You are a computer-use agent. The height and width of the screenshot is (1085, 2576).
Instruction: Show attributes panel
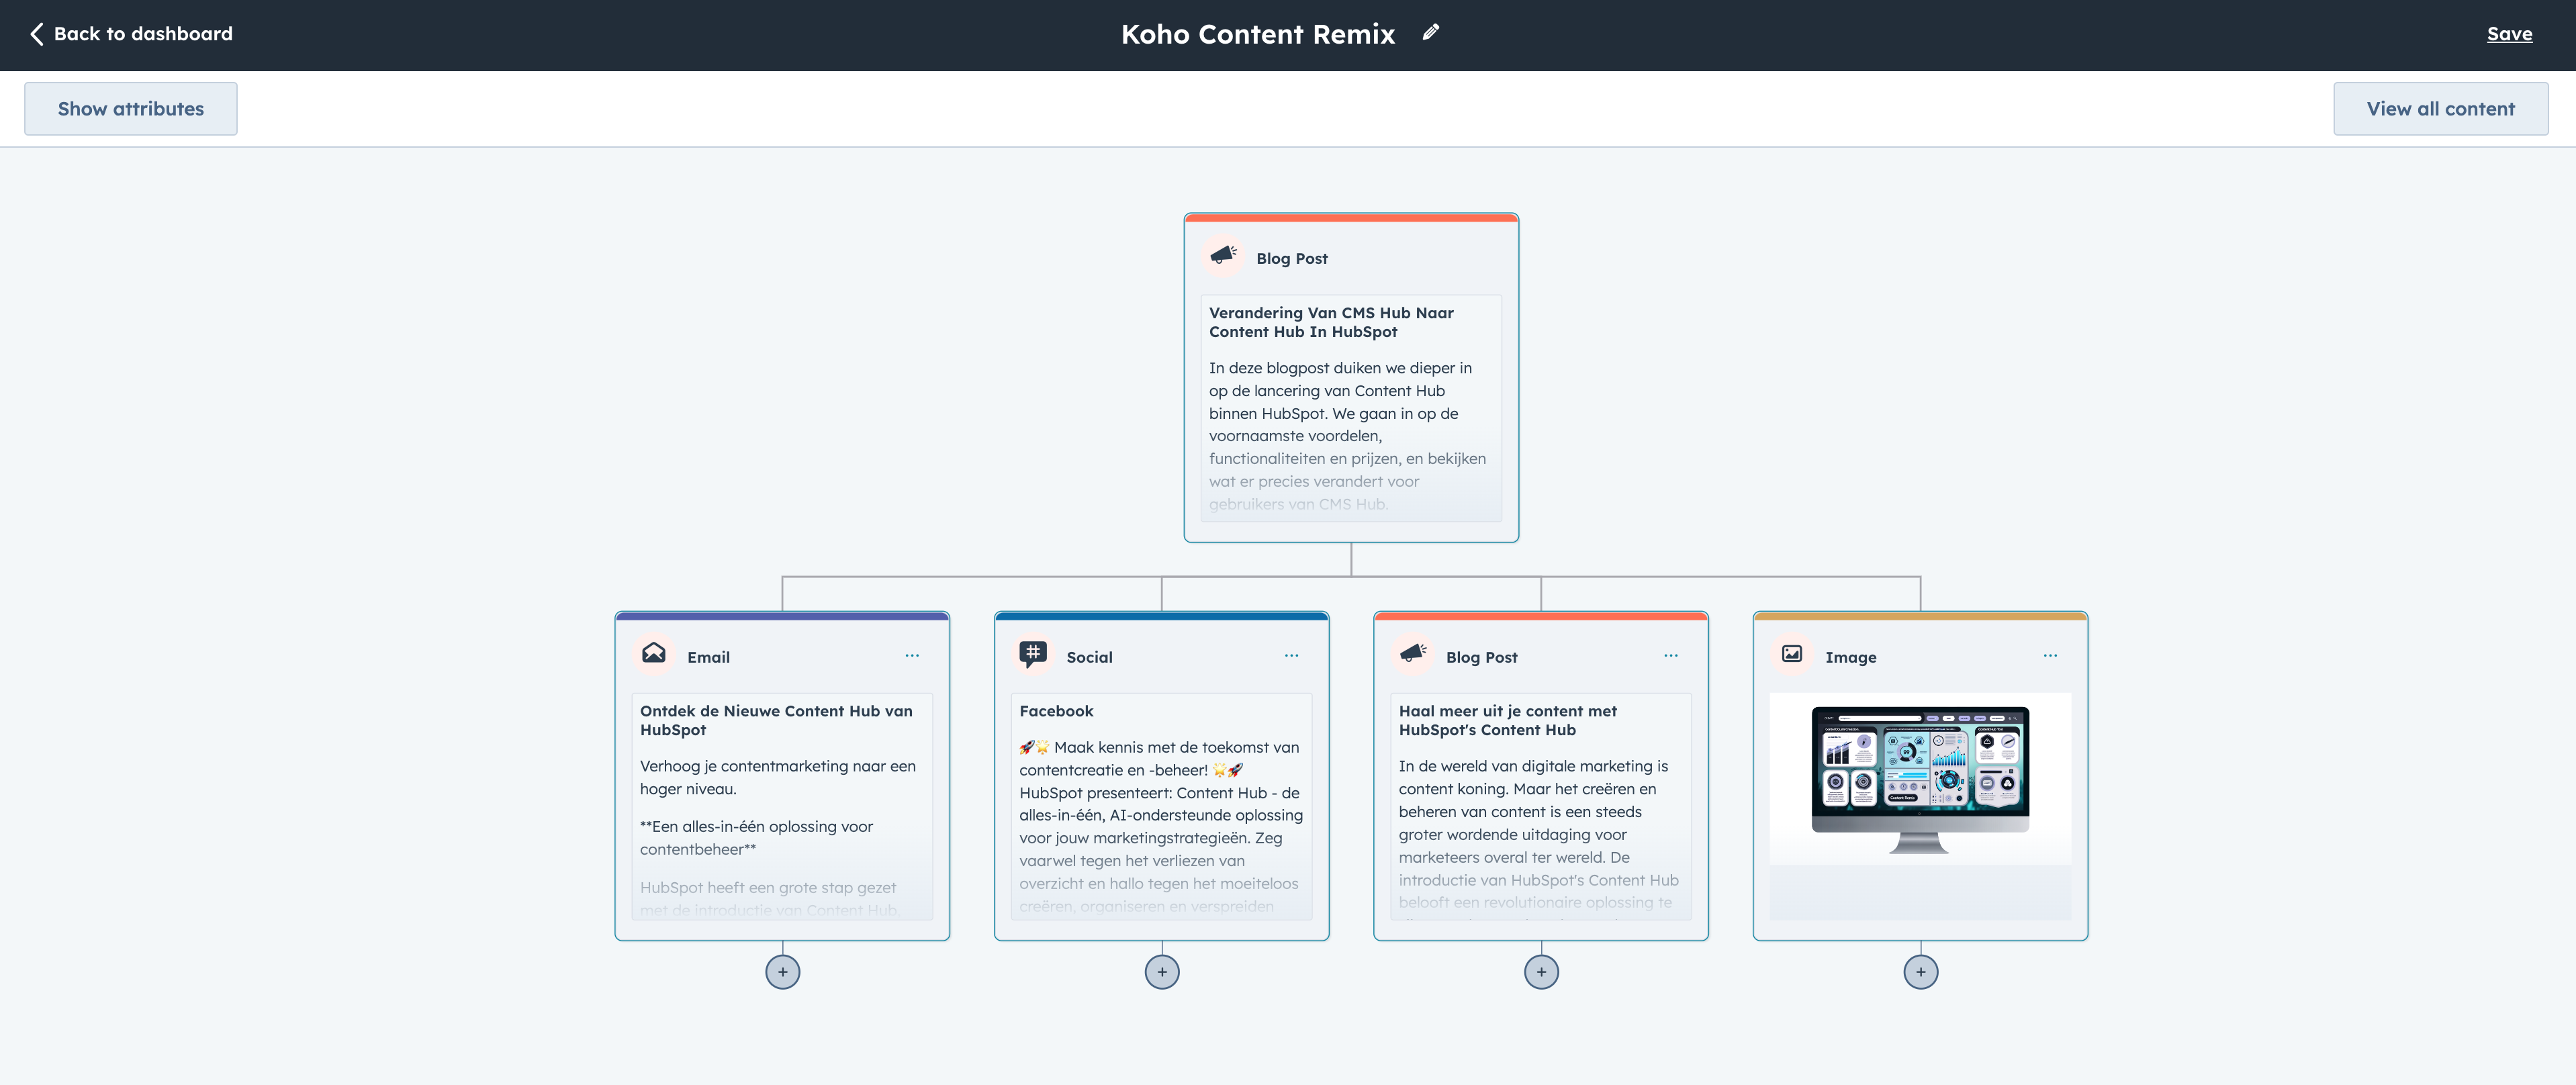131,109
